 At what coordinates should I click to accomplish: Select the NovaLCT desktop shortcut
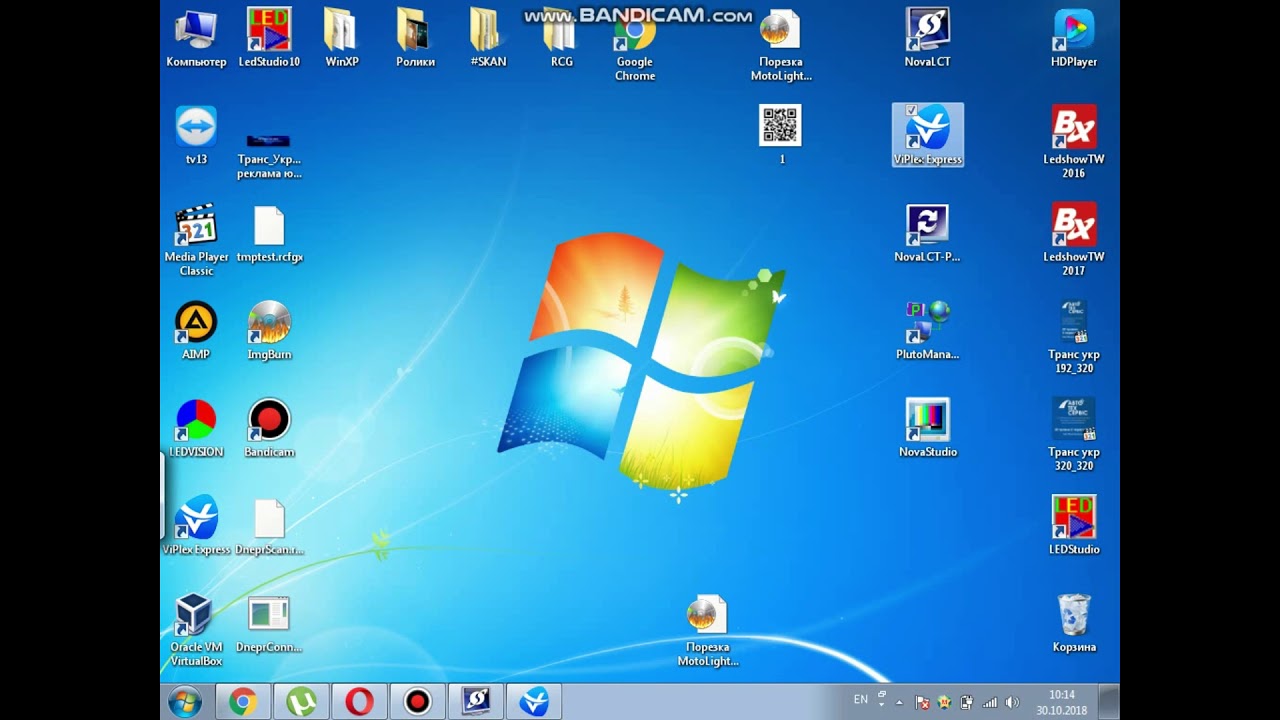(x=927, y=38)
